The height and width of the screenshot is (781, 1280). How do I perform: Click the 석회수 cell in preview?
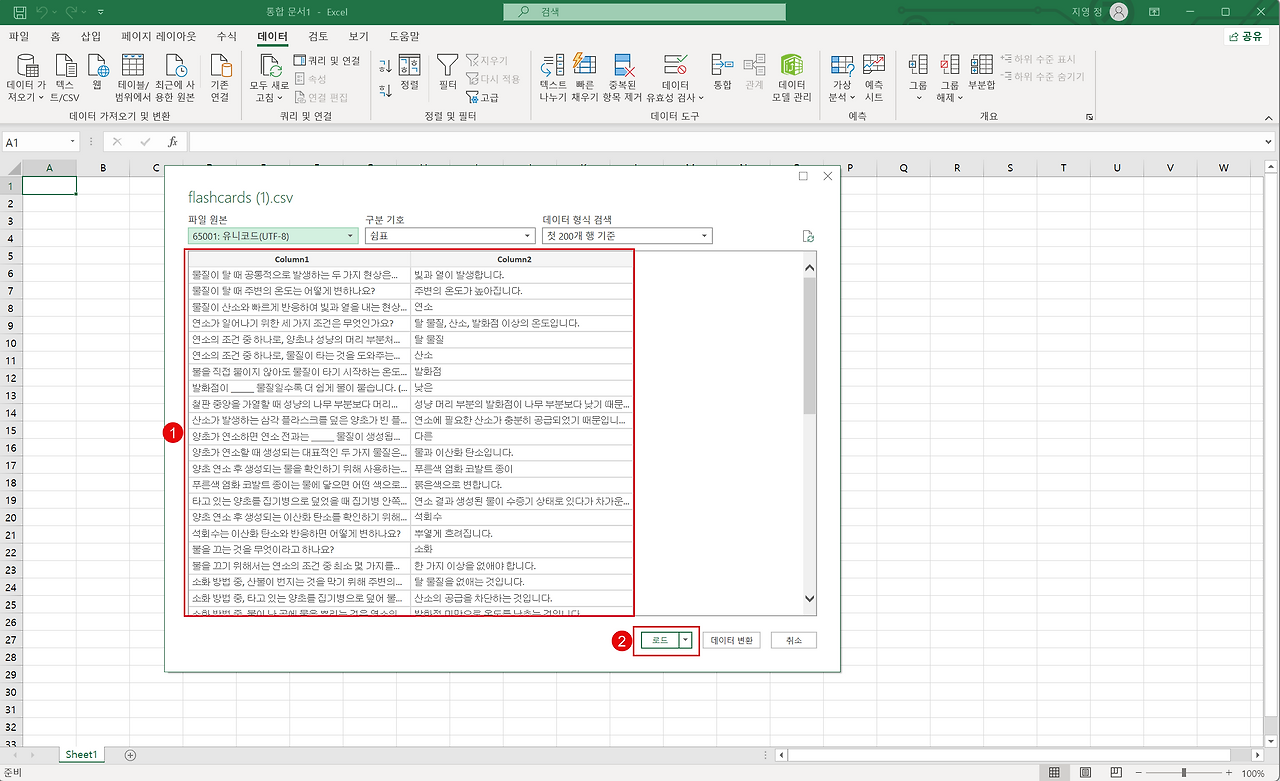tap(521, 517)
